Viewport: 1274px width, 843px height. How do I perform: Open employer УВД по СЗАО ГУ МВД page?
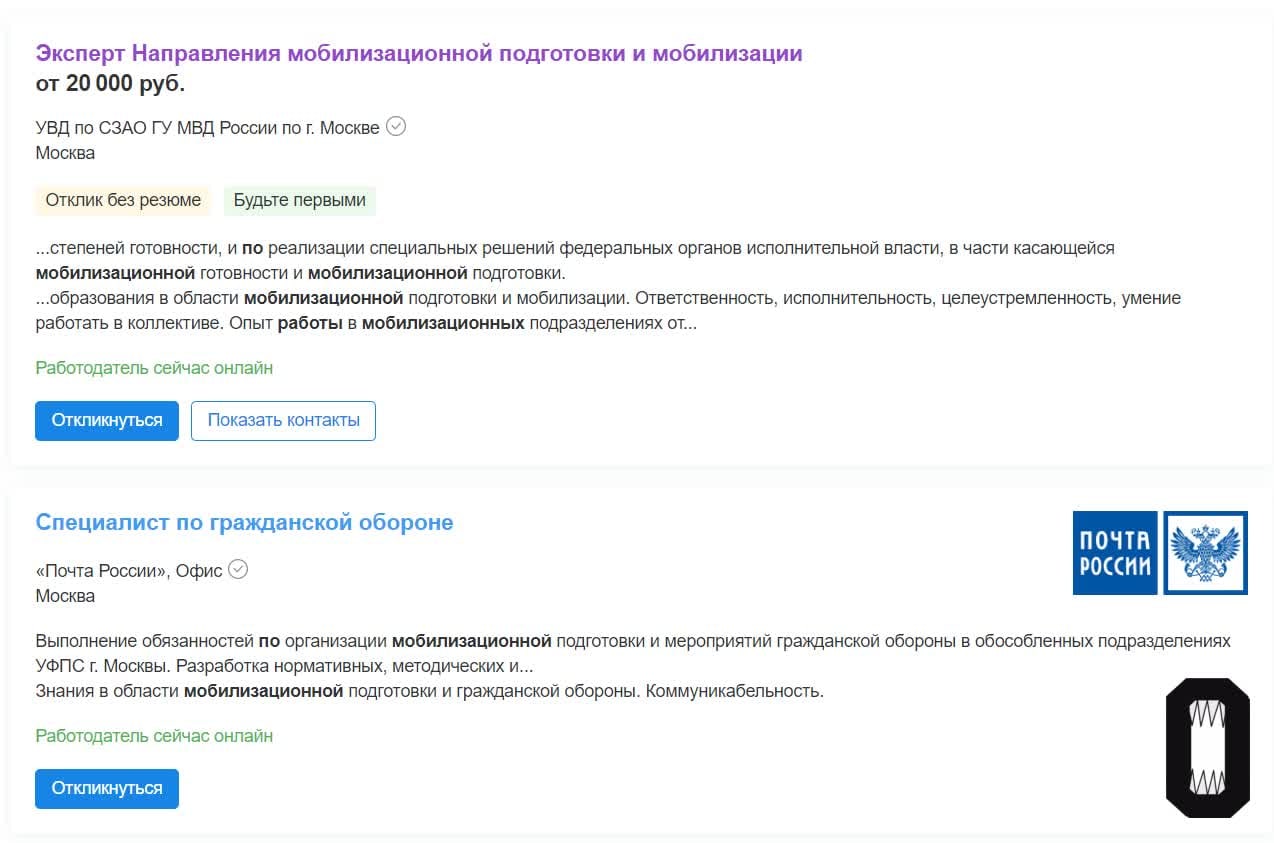tap(207, 128)
